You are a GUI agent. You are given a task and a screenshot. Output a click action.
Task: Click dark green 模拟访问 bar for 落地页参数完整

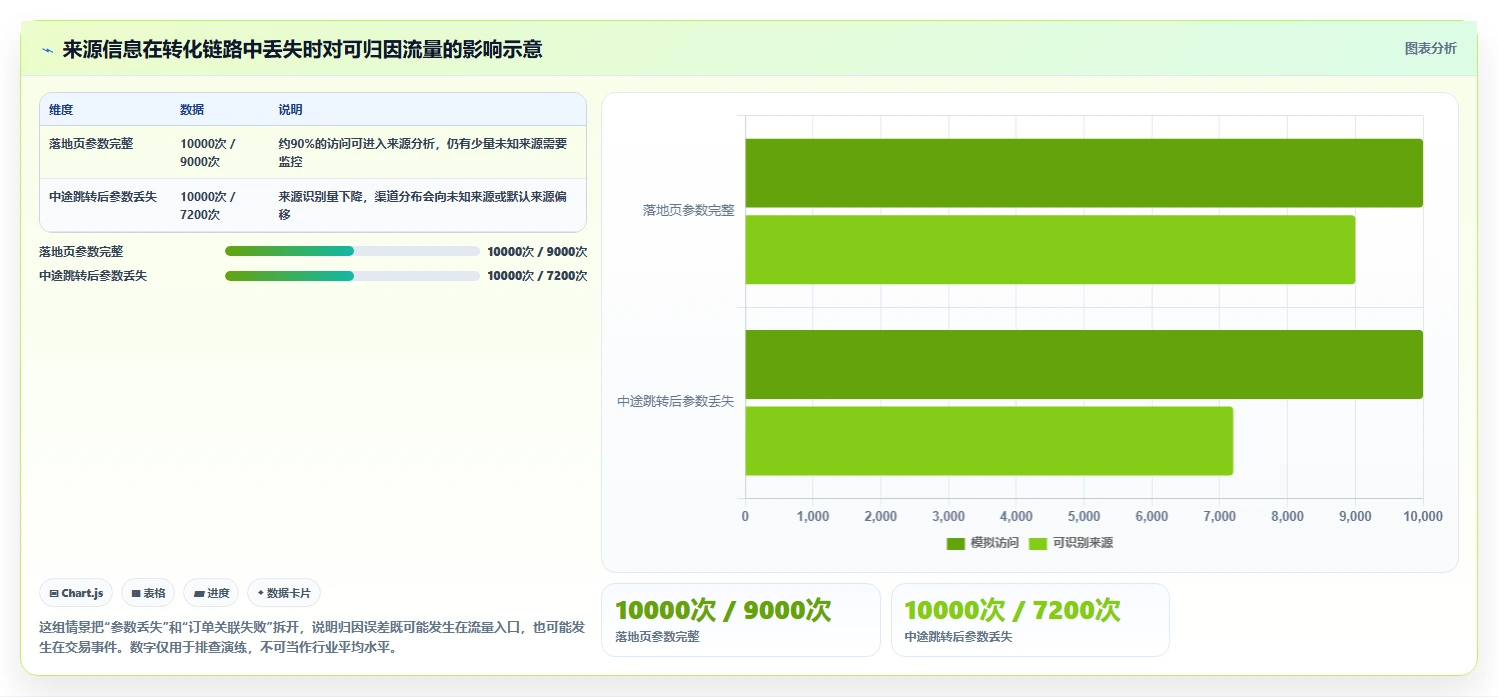tap(1084, 173)
